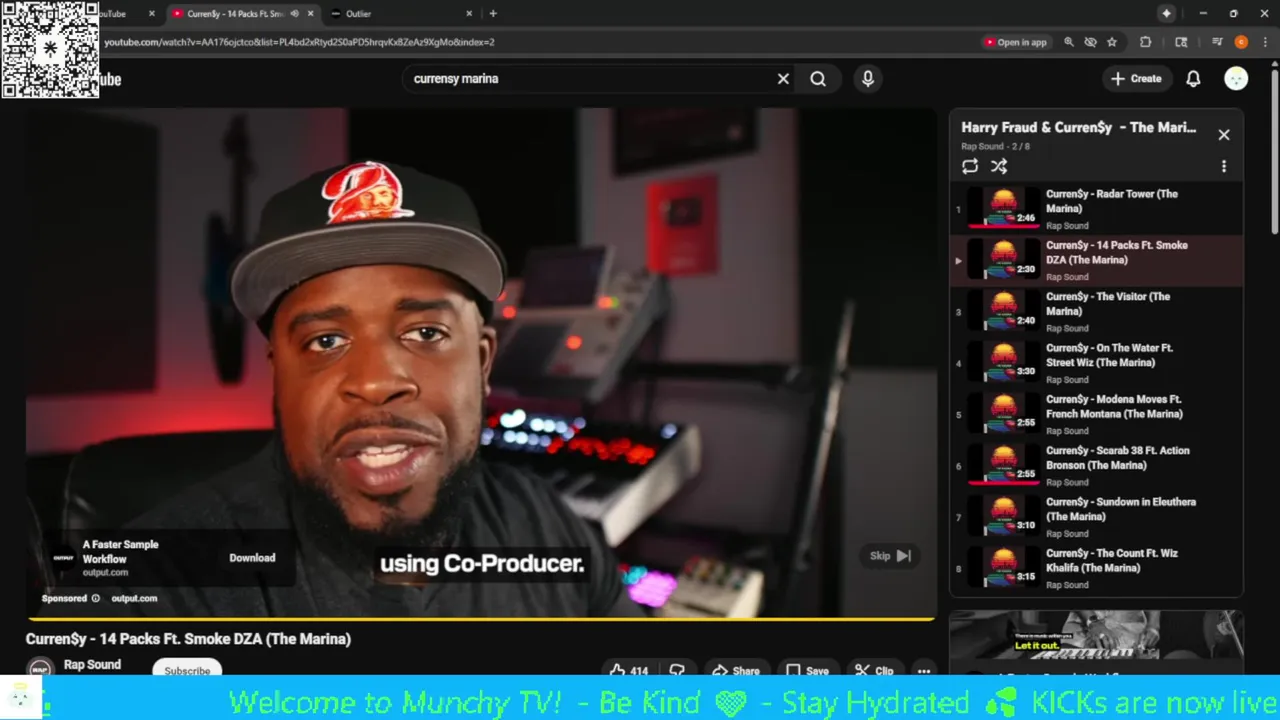Click the magnifier search button

[x=818, y=79]
